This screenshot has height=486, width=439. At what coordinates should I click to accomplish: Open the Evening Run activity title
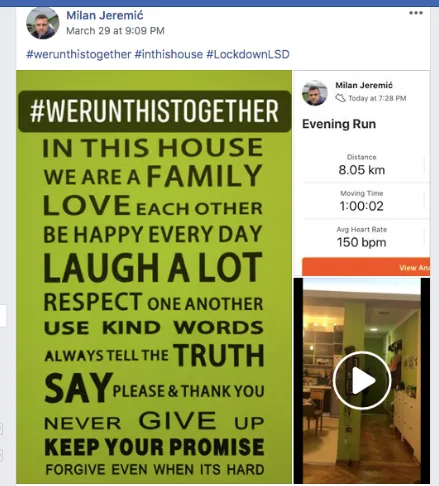(339, 124)
